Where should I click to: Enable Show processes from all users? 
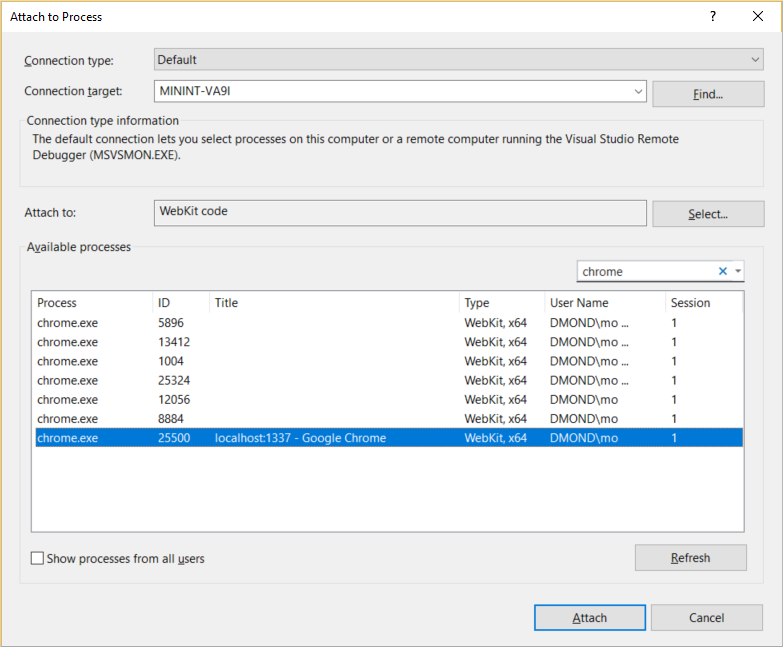click(37, 558)
